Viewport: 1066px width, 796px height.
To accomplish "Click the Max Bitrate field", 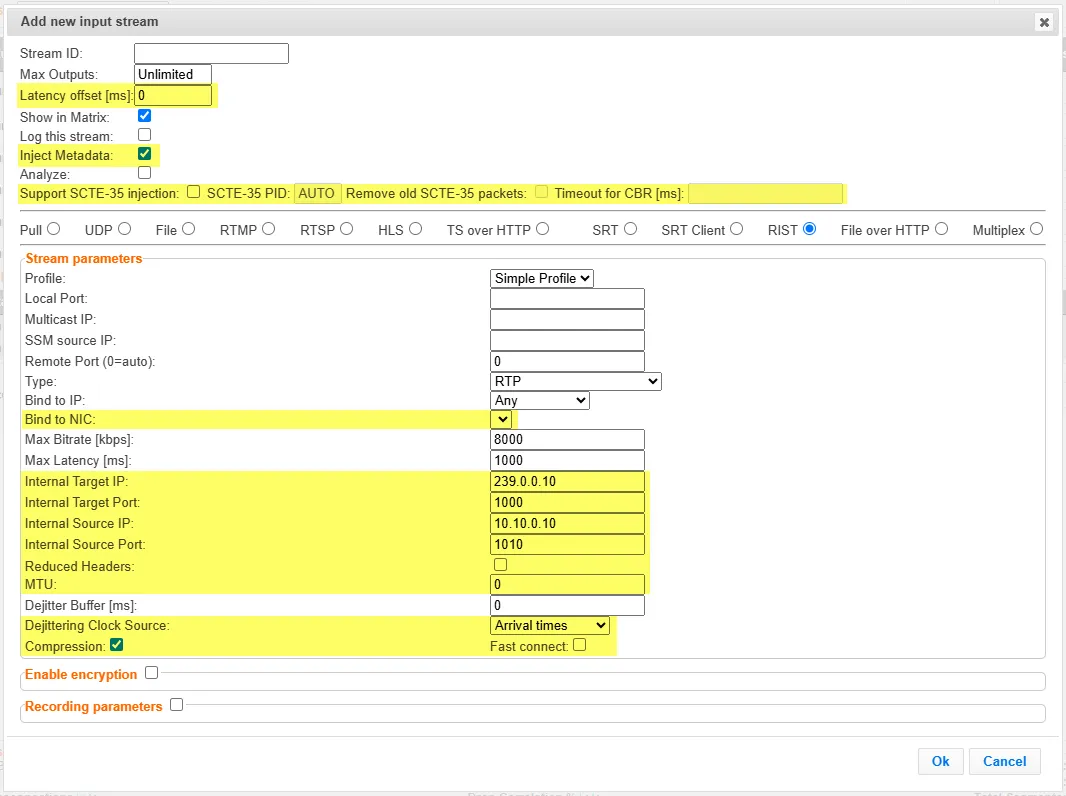I will (567, 439).
